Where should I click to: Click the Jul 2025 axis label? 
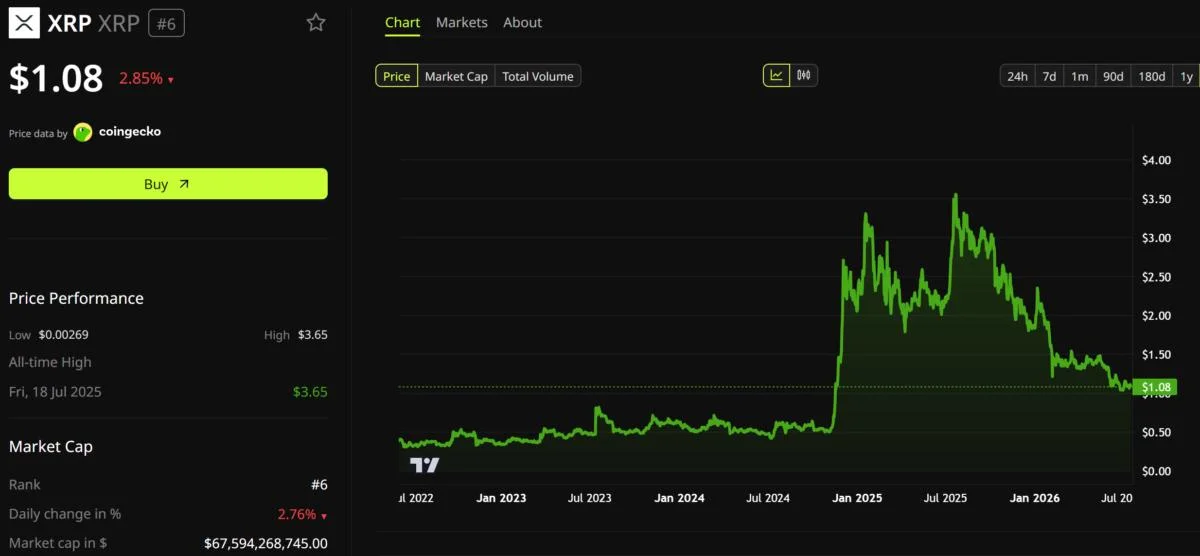point(945,497)
